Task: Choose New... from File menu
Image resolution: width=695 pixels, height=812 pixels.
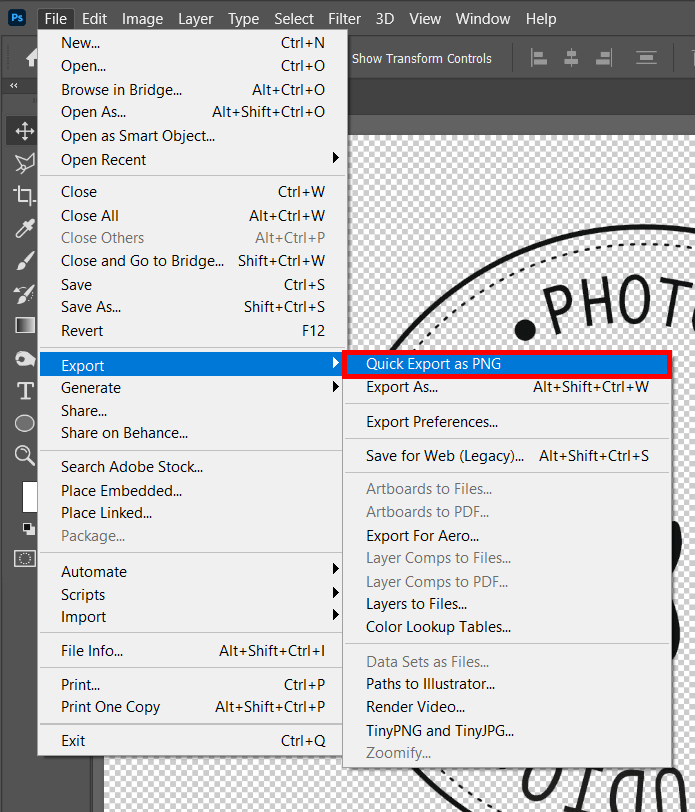Action: click(x=193, y=42)
